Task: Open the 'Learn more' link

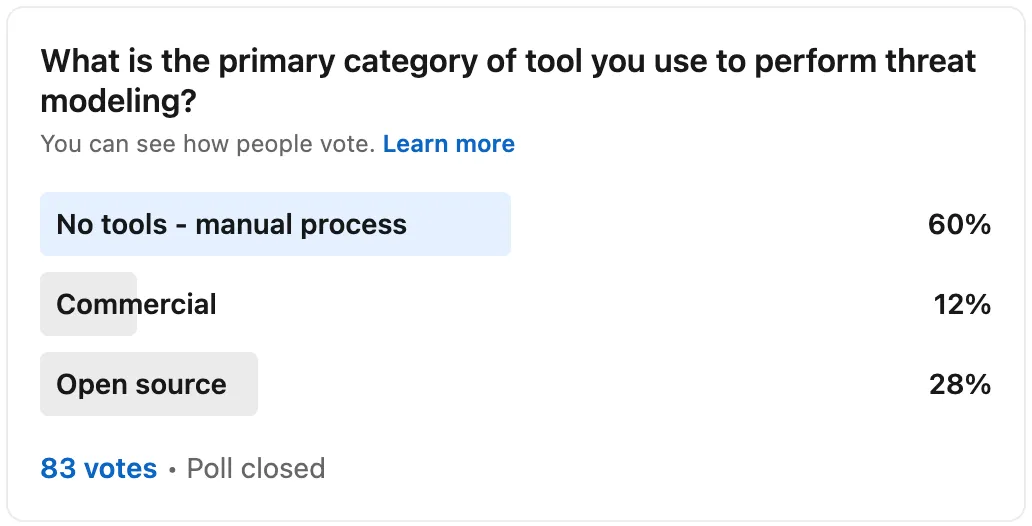Action: tap(449, 144)
